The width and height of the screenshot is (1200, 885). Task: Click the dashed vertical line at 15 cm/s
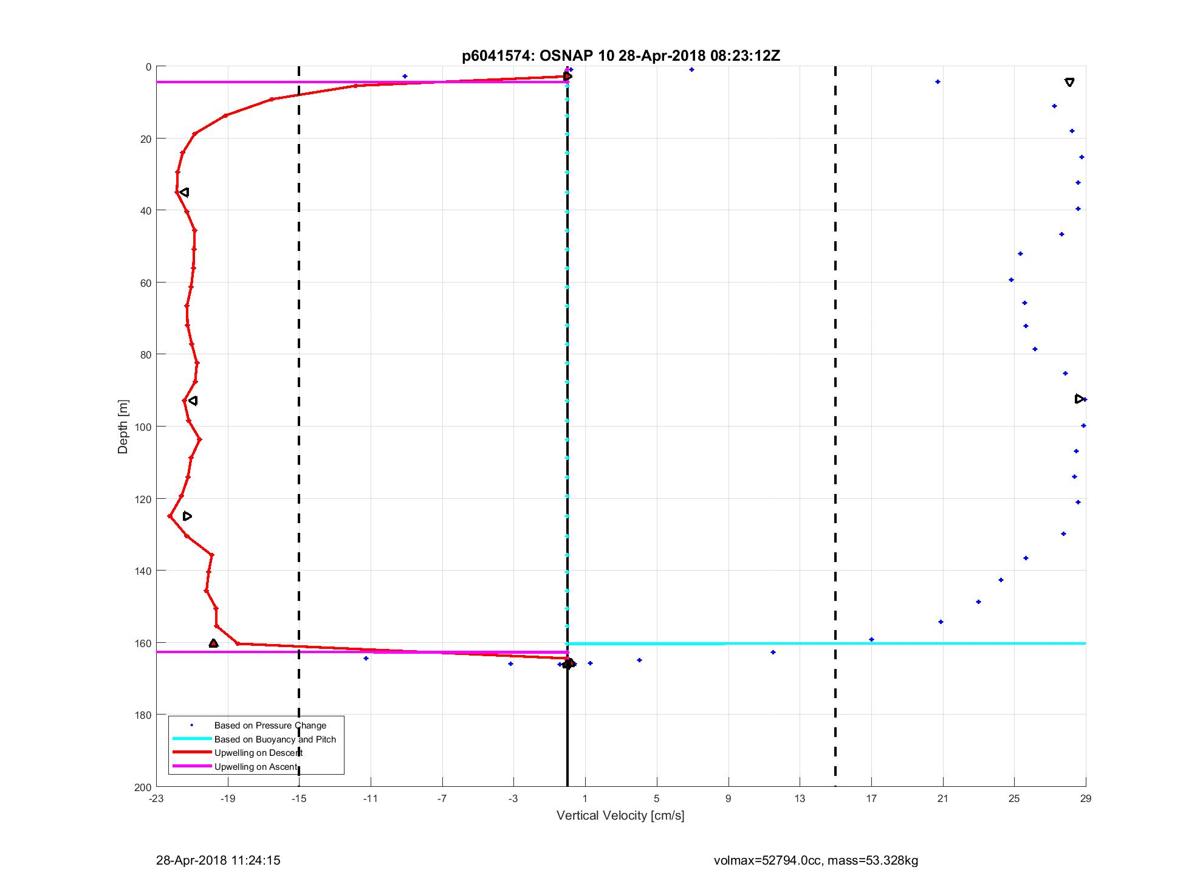(835, 427)
